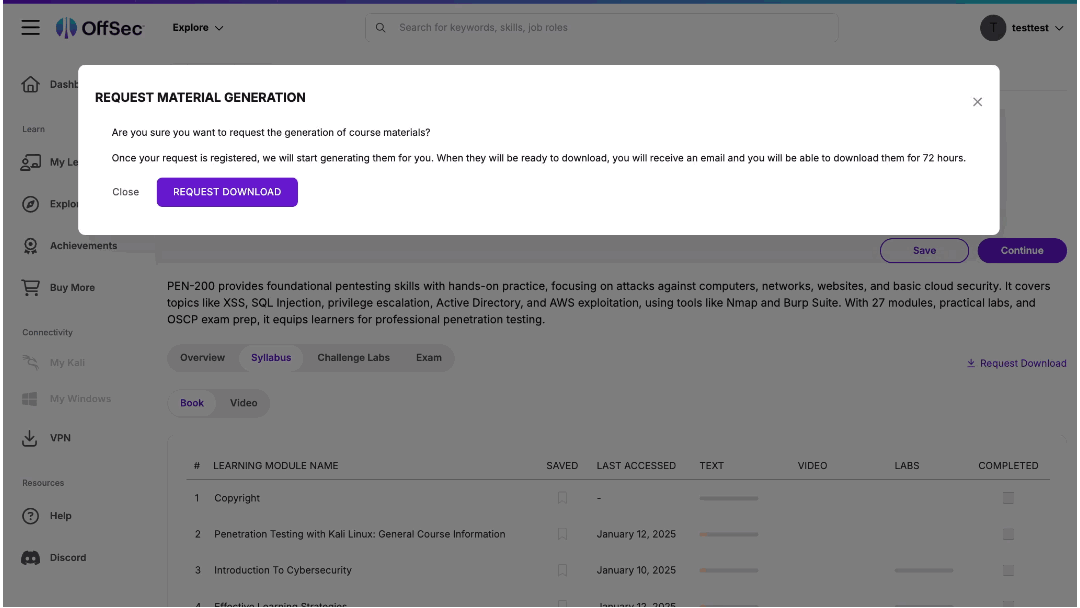Image resolution: width=1080 pixels, height=608 pixels.
Task: Click the SAVED column header
Action: [562, 465]
